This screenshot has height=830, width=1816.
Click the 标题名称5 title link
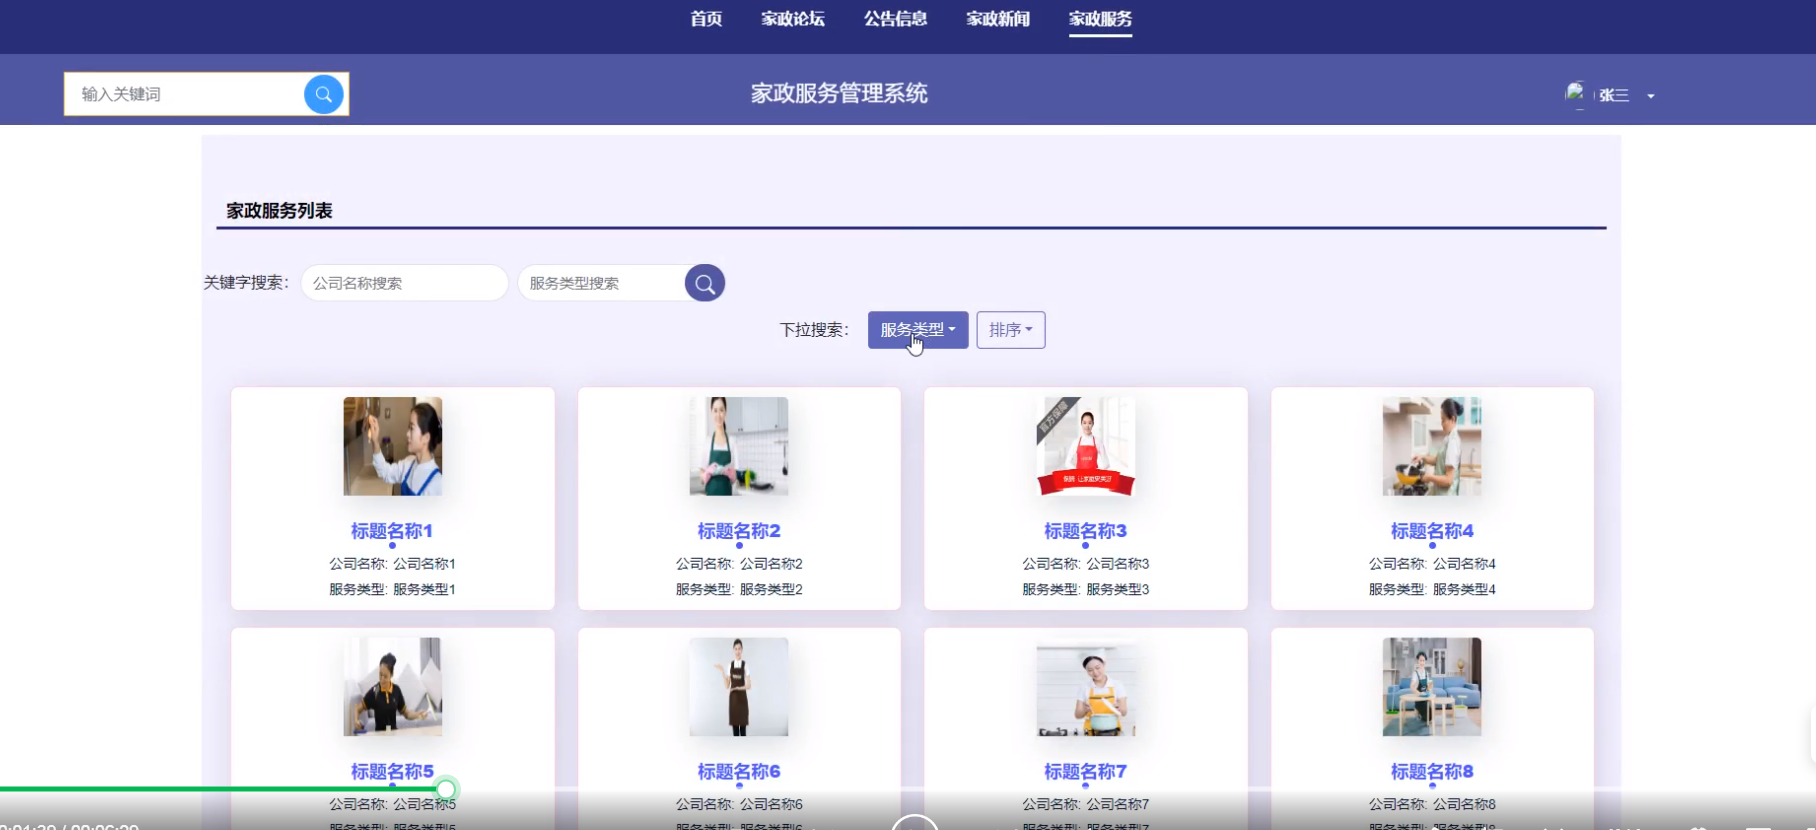pyautogui.click(x=392, y=772)
